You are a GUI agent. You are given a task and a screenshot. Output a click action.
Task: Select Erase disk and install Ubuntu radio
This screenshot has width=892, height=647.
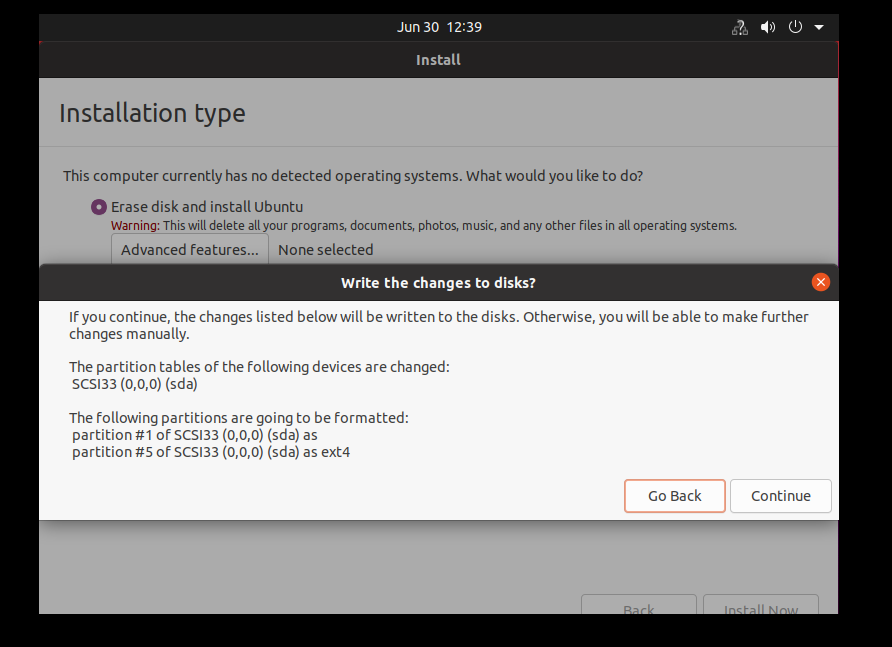[x=98, y=207]
